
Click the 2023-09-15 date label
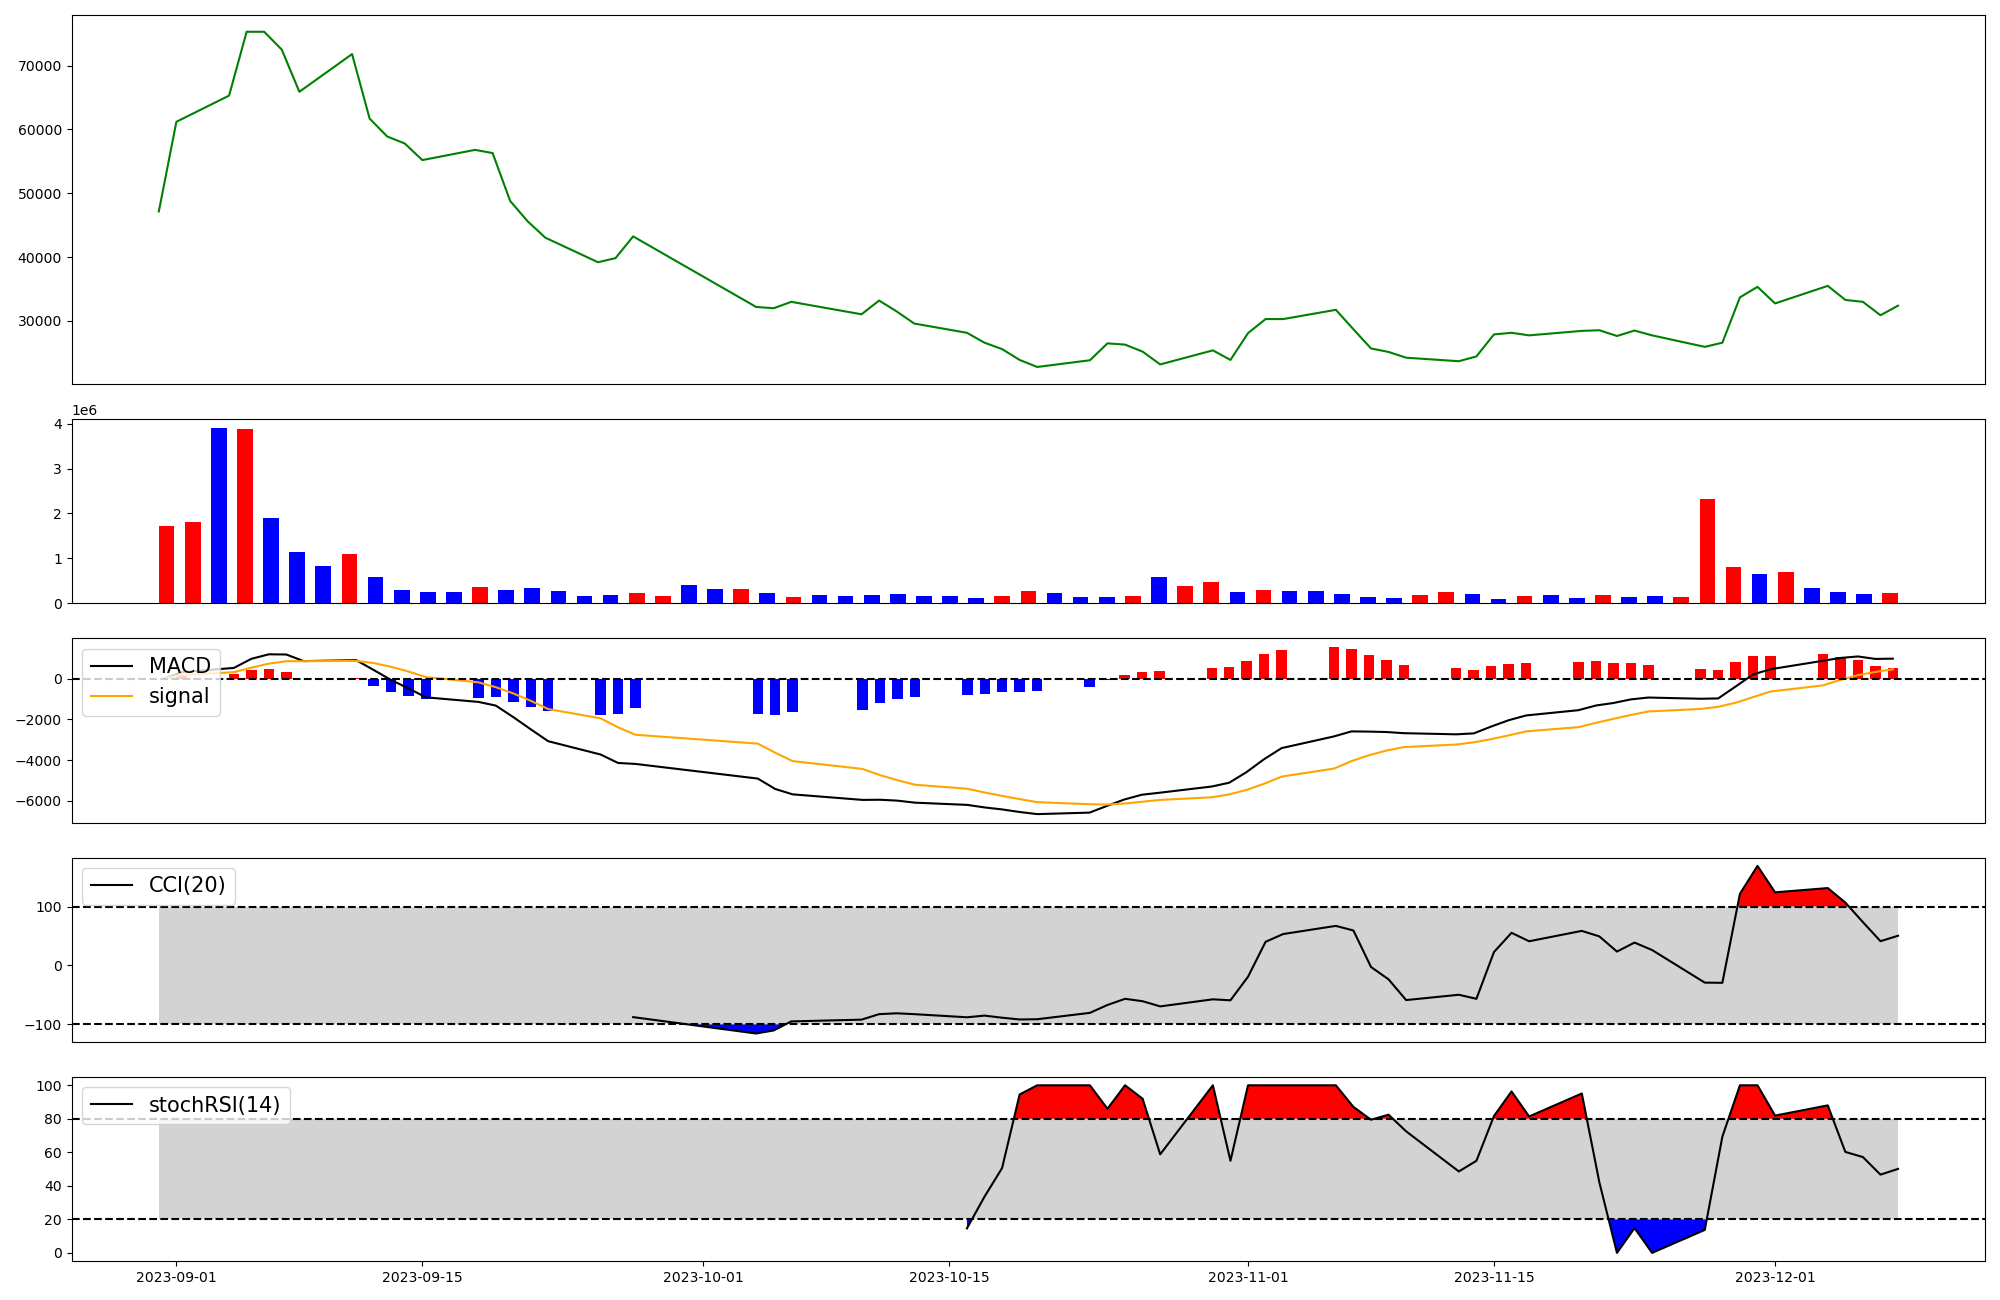click(422, 1277)
